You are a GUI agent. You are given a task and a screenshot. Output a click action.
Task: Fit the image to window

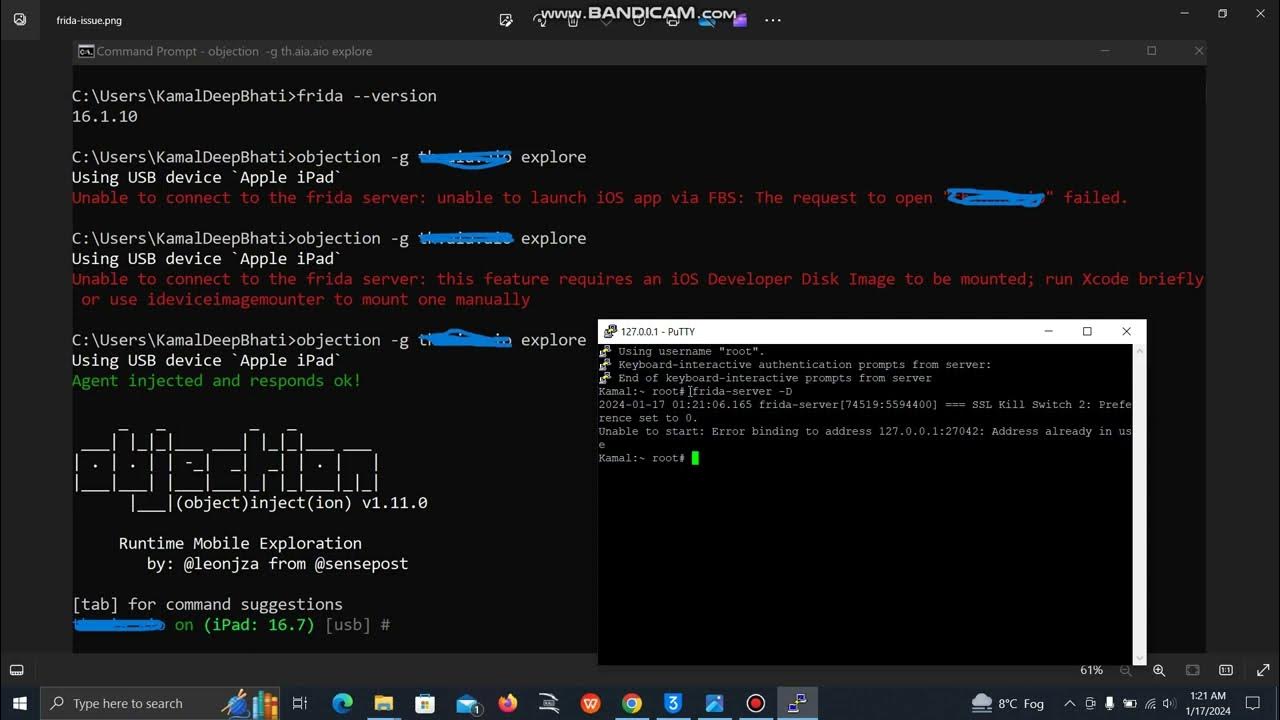tap(1192, 670)
